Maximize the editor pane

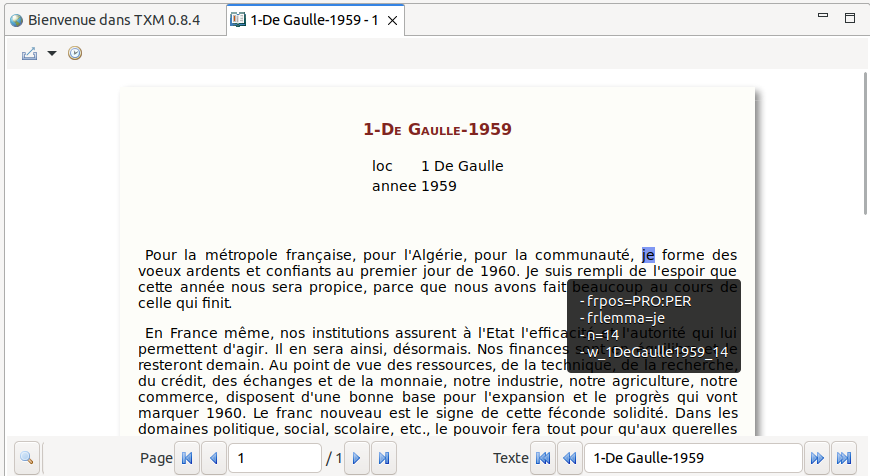coord(849,18)
